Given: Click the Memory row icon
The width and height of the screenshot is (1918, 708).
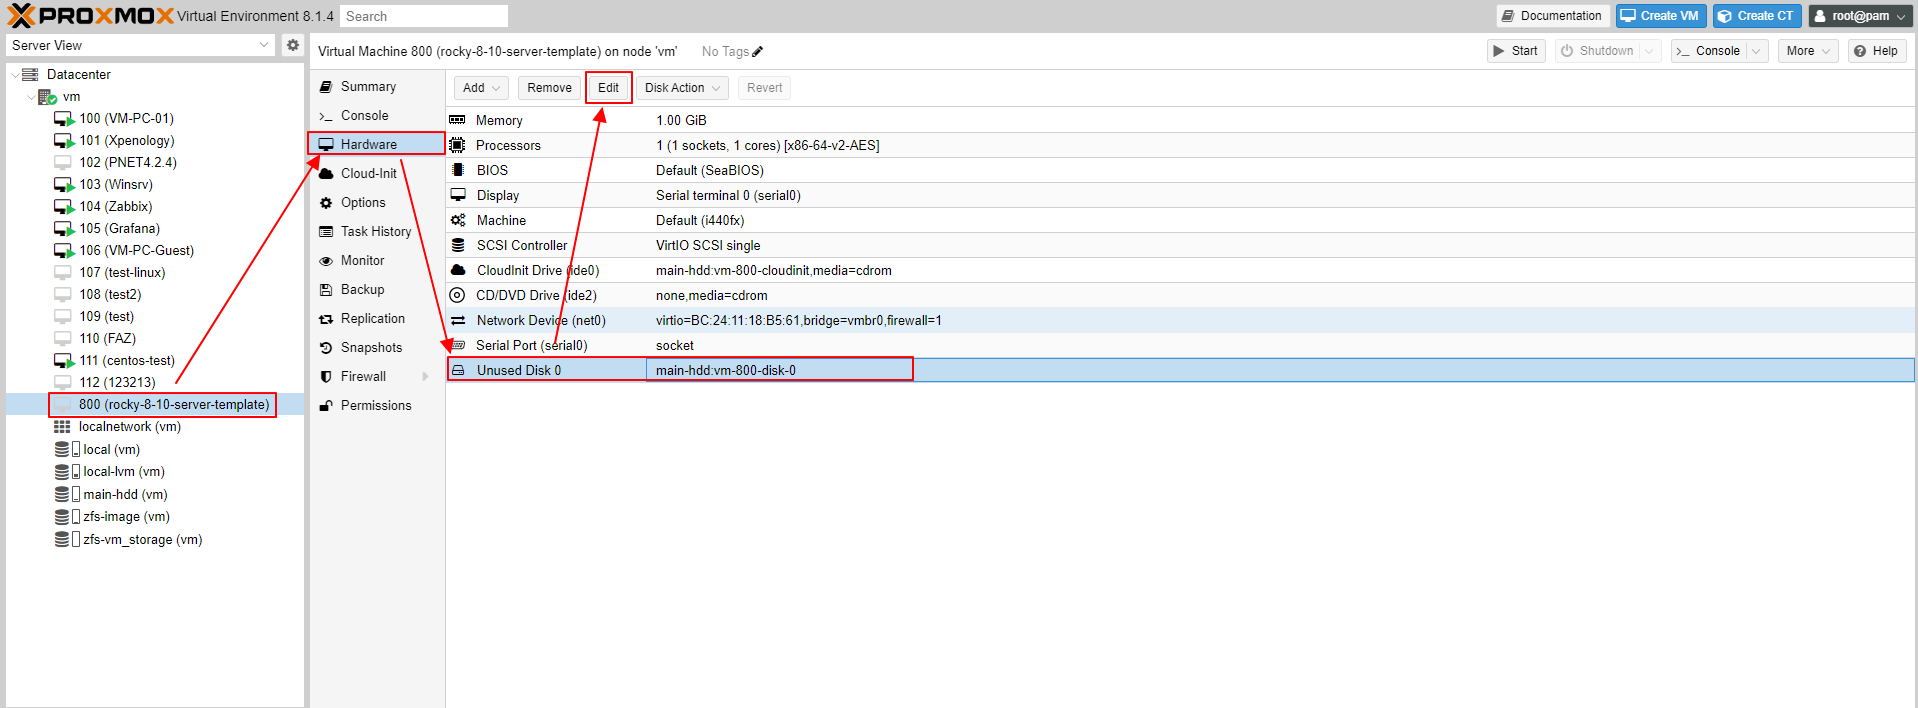Looking at the screenshot, I should point(458,120).
